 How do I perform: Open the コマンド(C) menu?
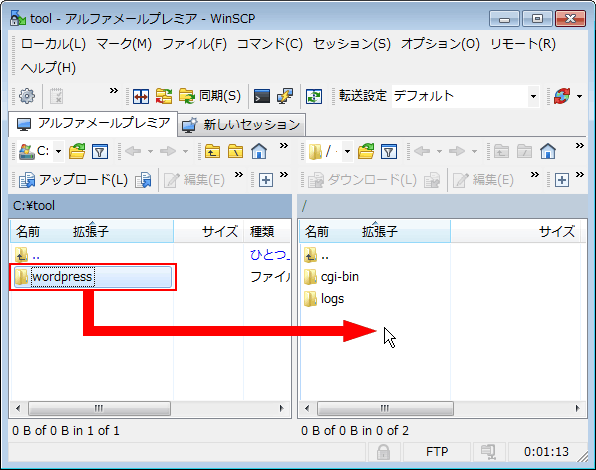coord(269,44)
